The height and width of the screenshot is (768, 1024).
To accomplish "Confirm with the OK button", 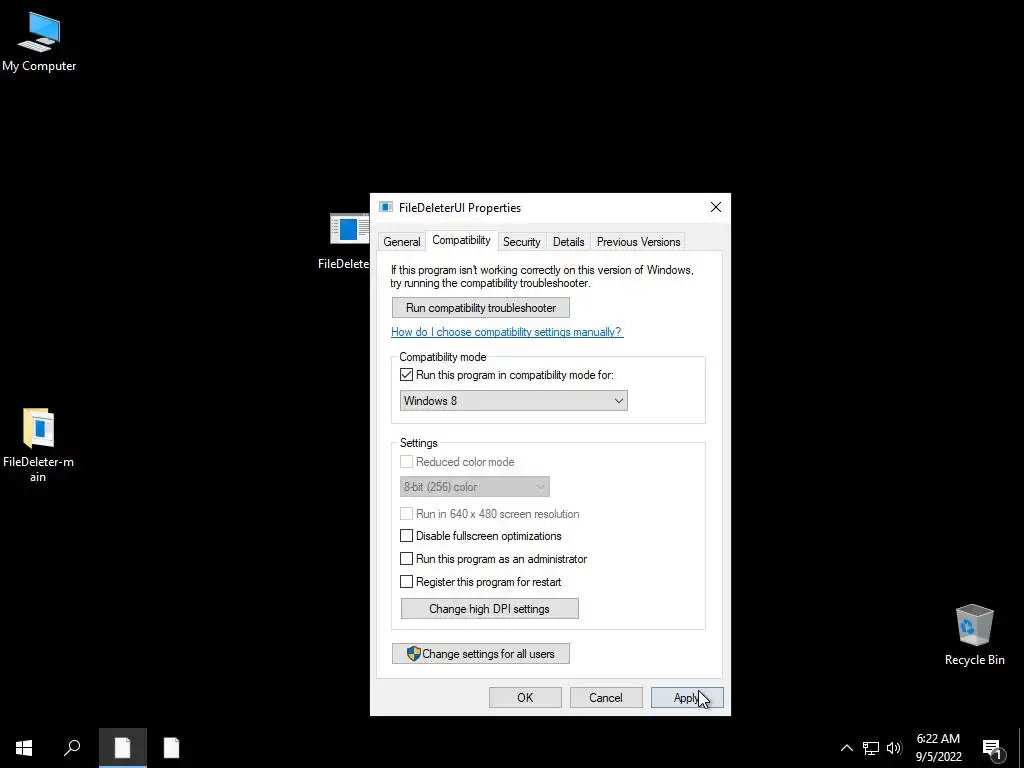I will pos(525,697).
